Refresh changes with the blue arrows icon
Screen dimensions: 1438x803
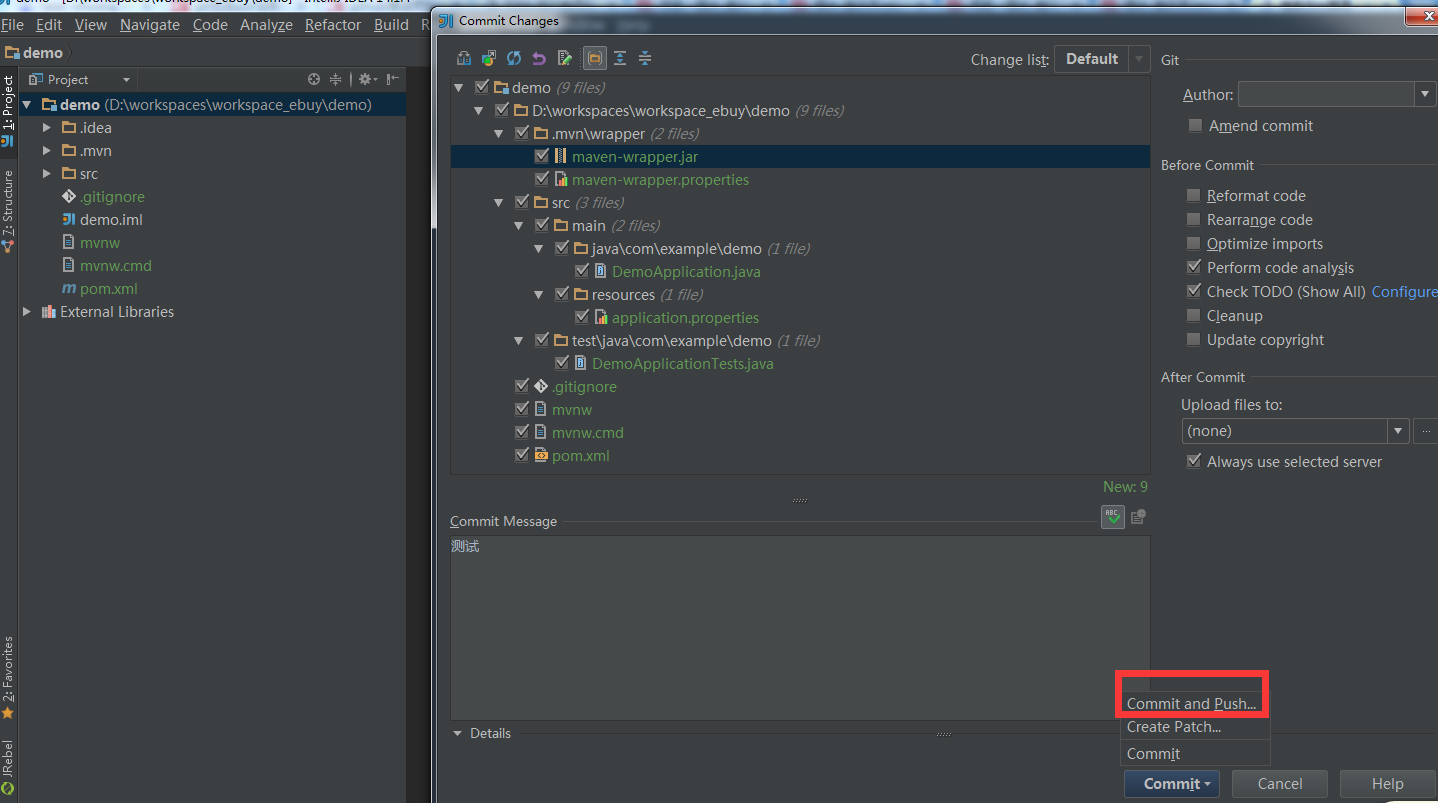(514, 58)
